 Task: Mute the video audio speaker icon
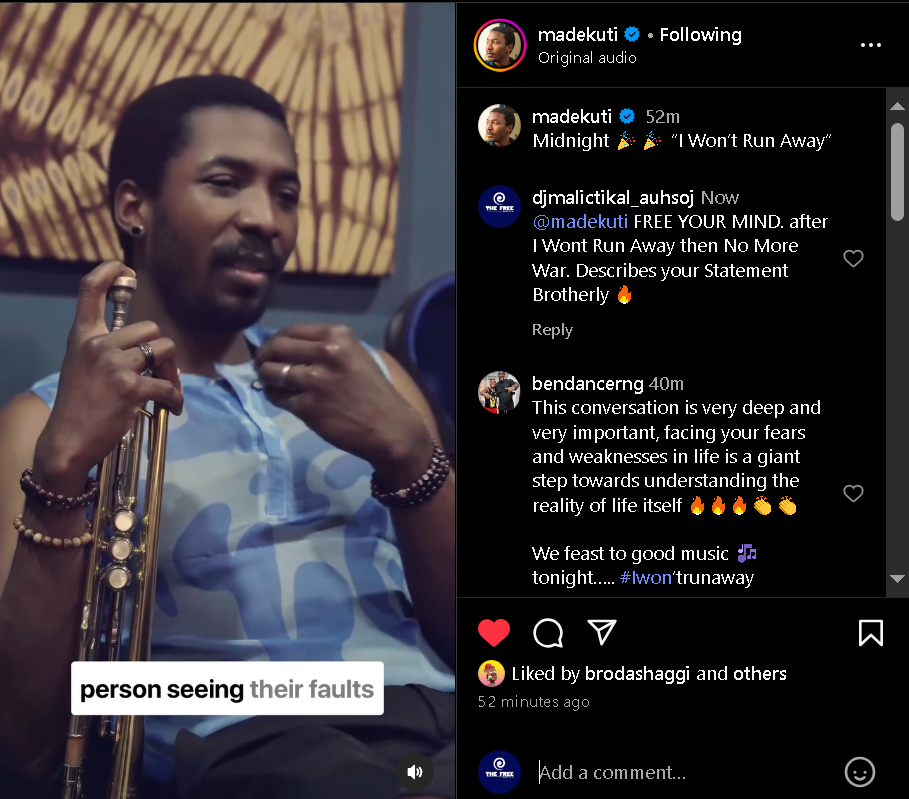pos(415,771)
